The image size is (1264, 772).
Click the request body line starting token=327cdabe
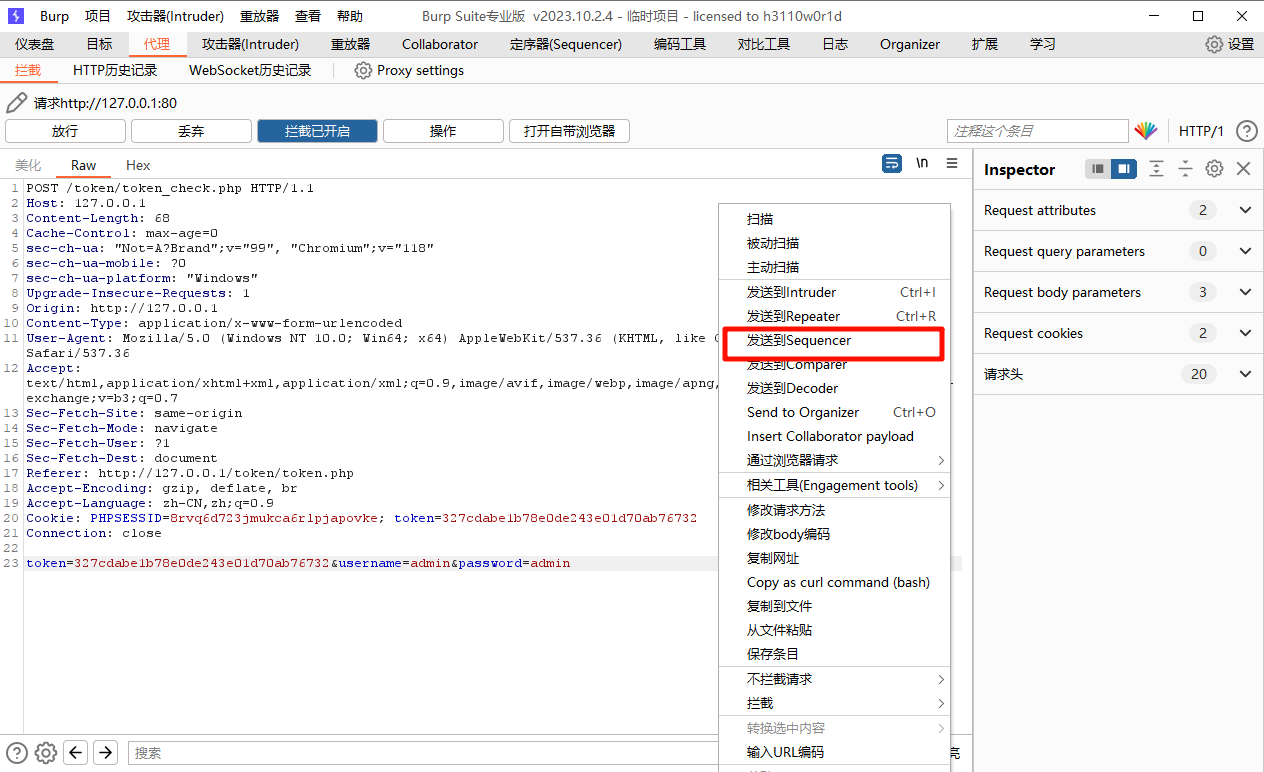click(298, 563)
